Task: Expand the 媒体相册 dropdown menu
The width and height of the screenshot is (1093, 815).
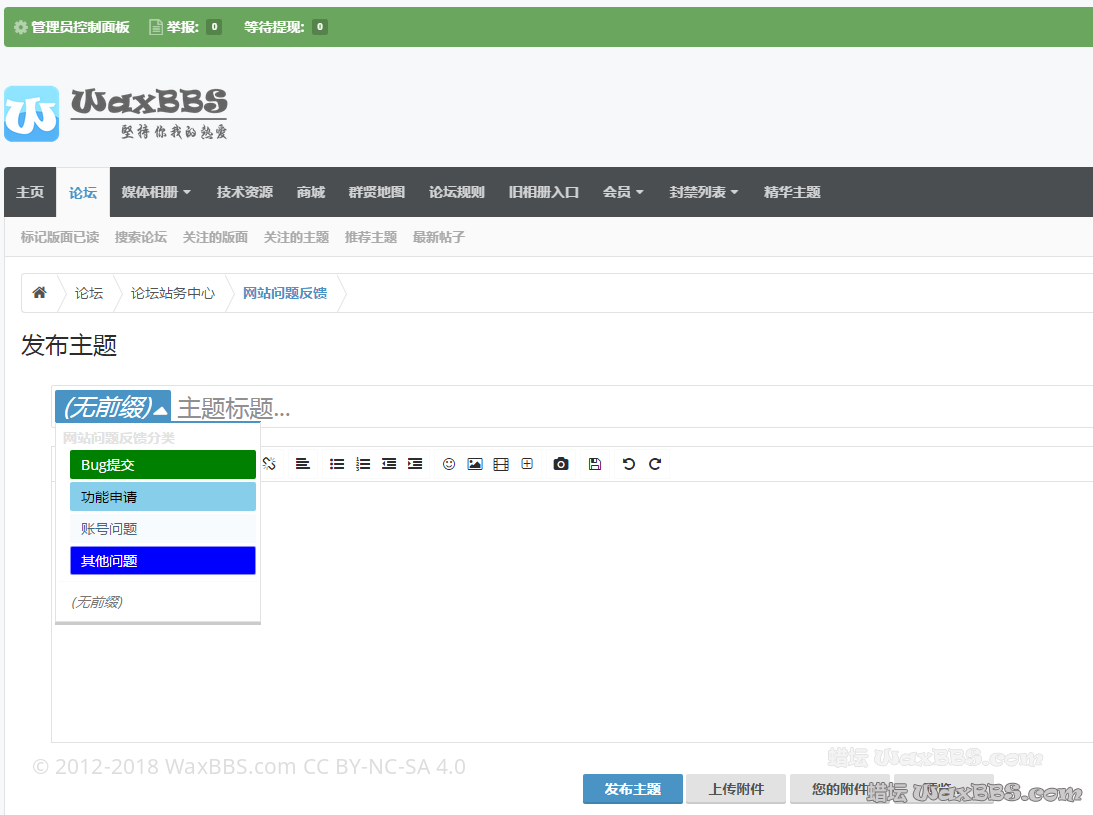Action: pyautogui.click(x=156, y=192)
